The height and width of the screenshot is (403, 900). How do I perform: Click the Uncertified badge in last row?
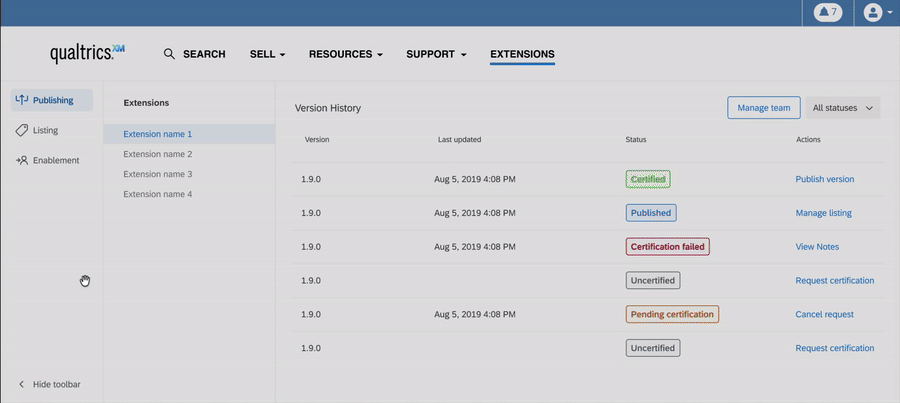653,348
